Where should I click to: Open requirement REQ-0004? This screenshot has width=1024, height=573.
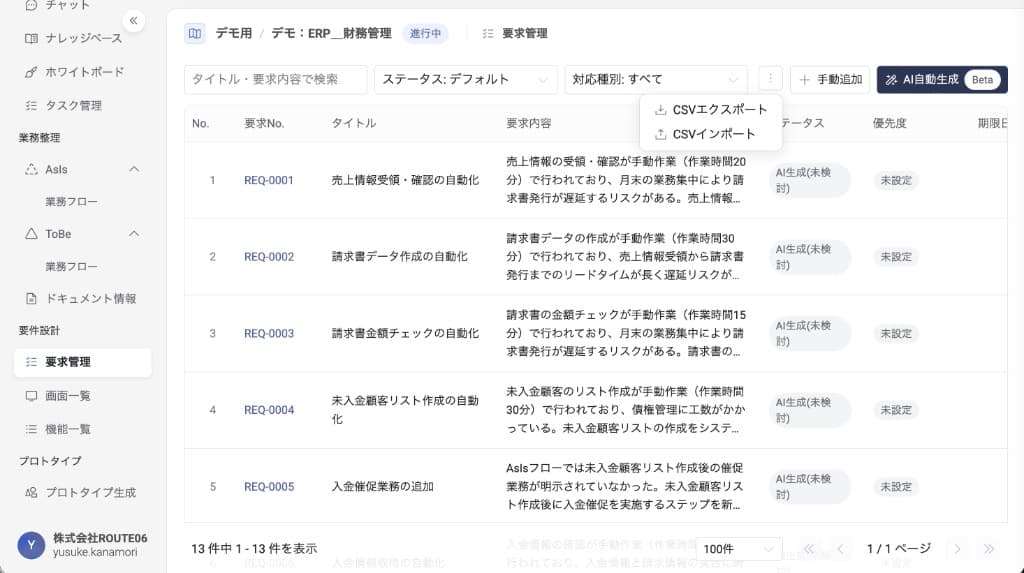point(269,410)
